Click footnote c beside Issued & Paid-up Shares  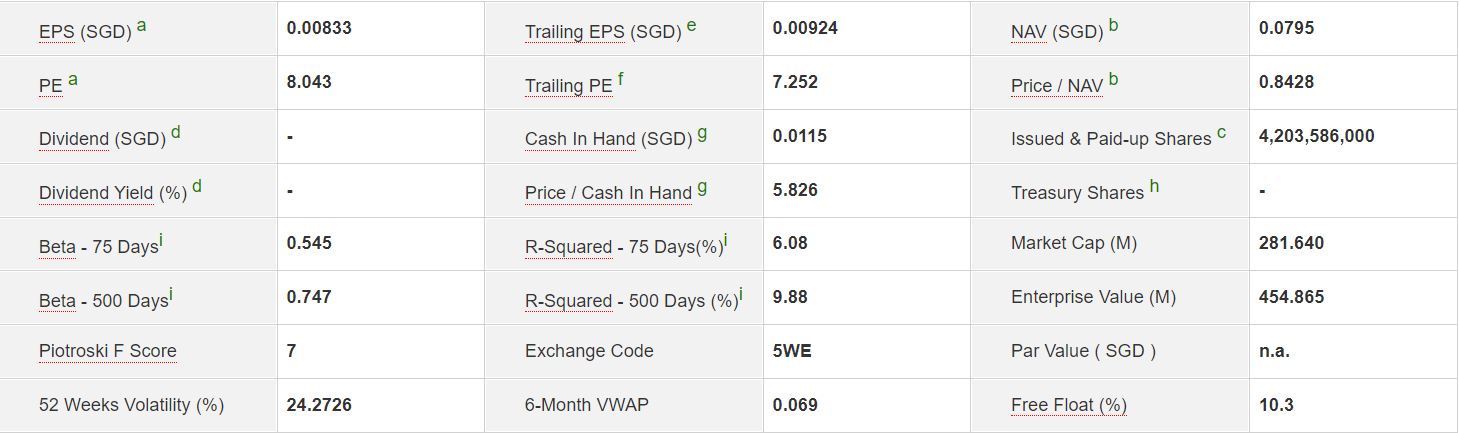tap(1222, 134)
